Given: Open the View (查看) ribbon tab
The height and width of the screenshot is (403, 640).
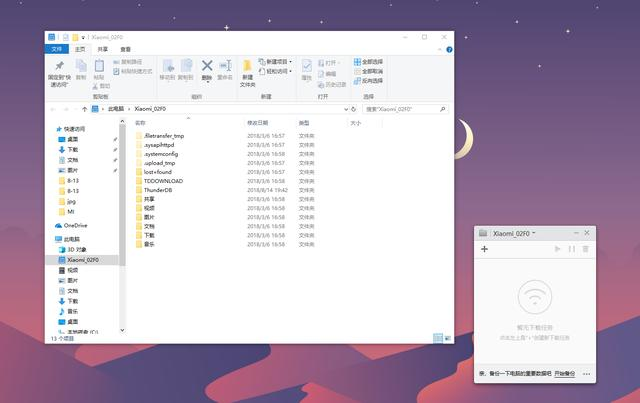Looking at the screenshot, I should (x=125, y=48).
